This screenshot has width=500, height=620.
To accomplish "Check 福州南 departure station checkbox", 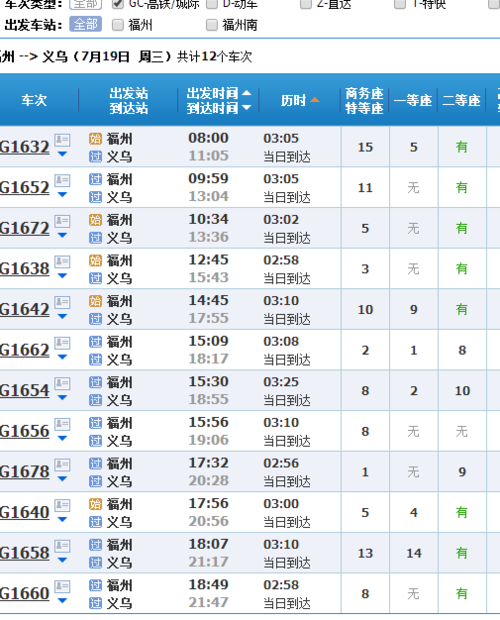I will [212, 25].
